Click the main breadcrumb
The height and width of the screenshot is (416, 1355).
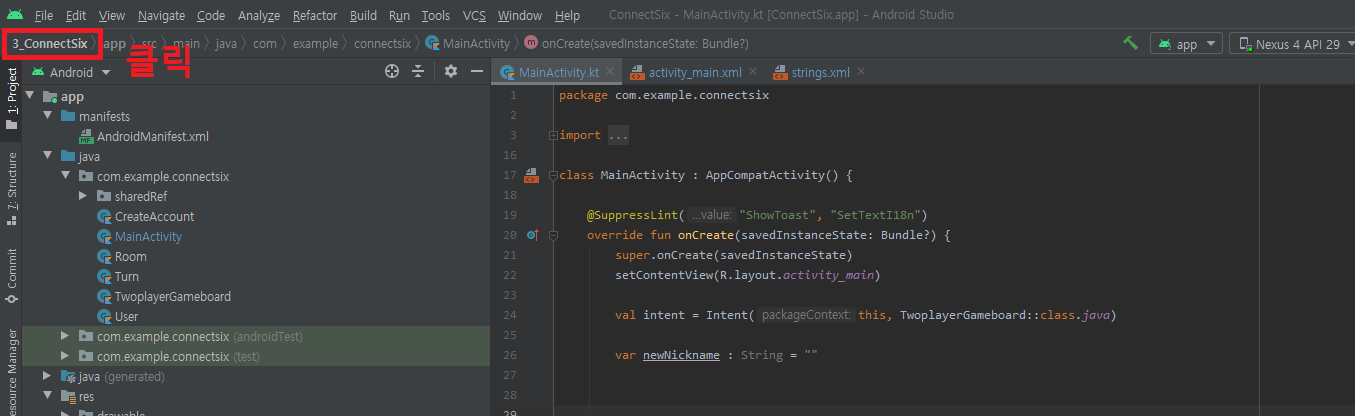point(186,44)
